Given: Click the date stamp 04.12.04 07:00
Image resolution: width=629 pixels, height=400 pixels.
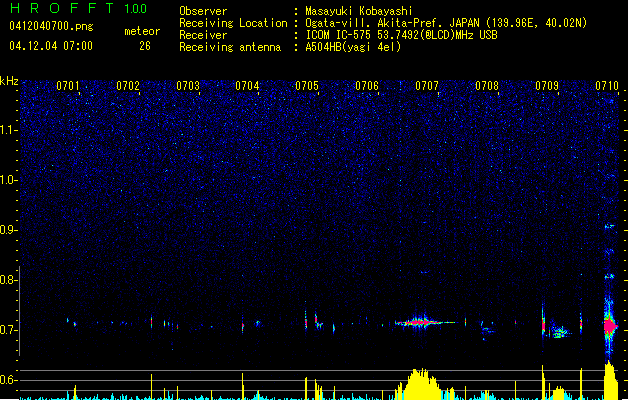Looking at the screenshot, I should click(x=51, y=46).
